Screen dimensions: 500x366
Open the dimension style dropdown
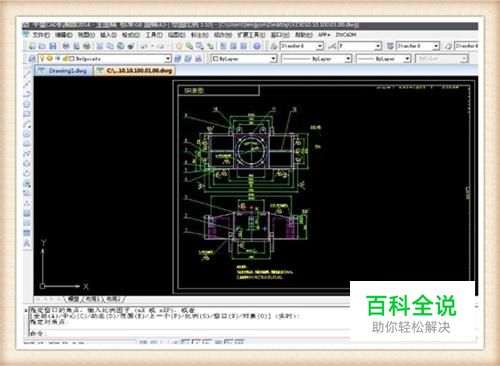(378, 46)
